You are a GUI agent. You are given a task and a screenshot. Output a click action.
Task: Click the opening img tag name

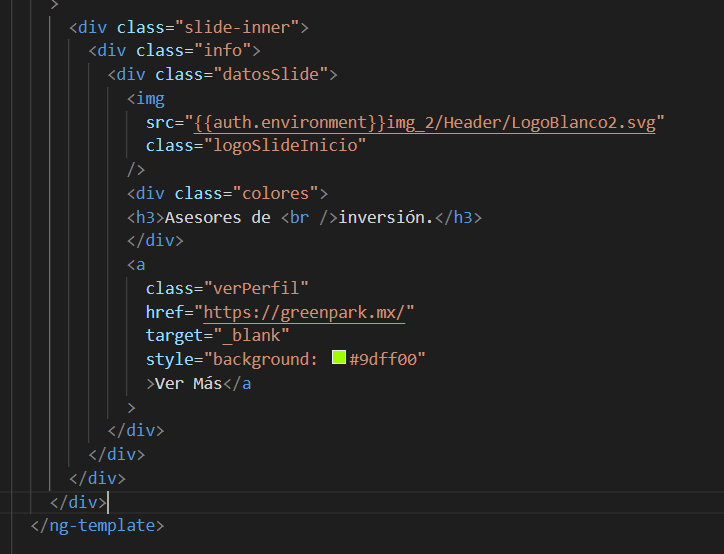pos(150,98)
